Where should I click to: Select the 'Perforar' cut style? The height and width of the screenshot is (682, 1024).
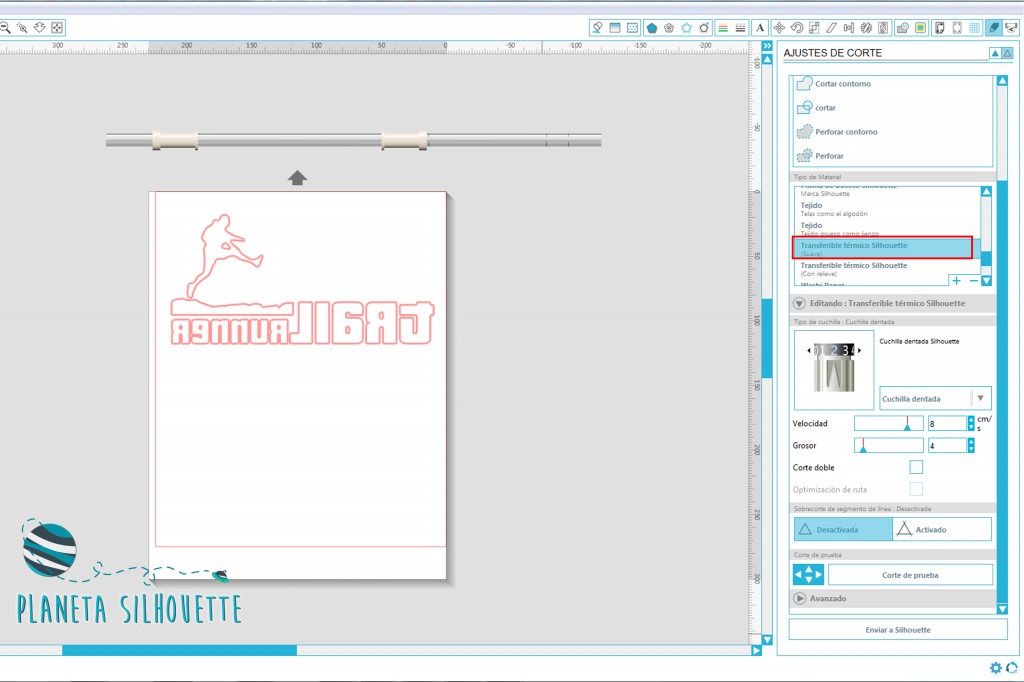[820, 155]
